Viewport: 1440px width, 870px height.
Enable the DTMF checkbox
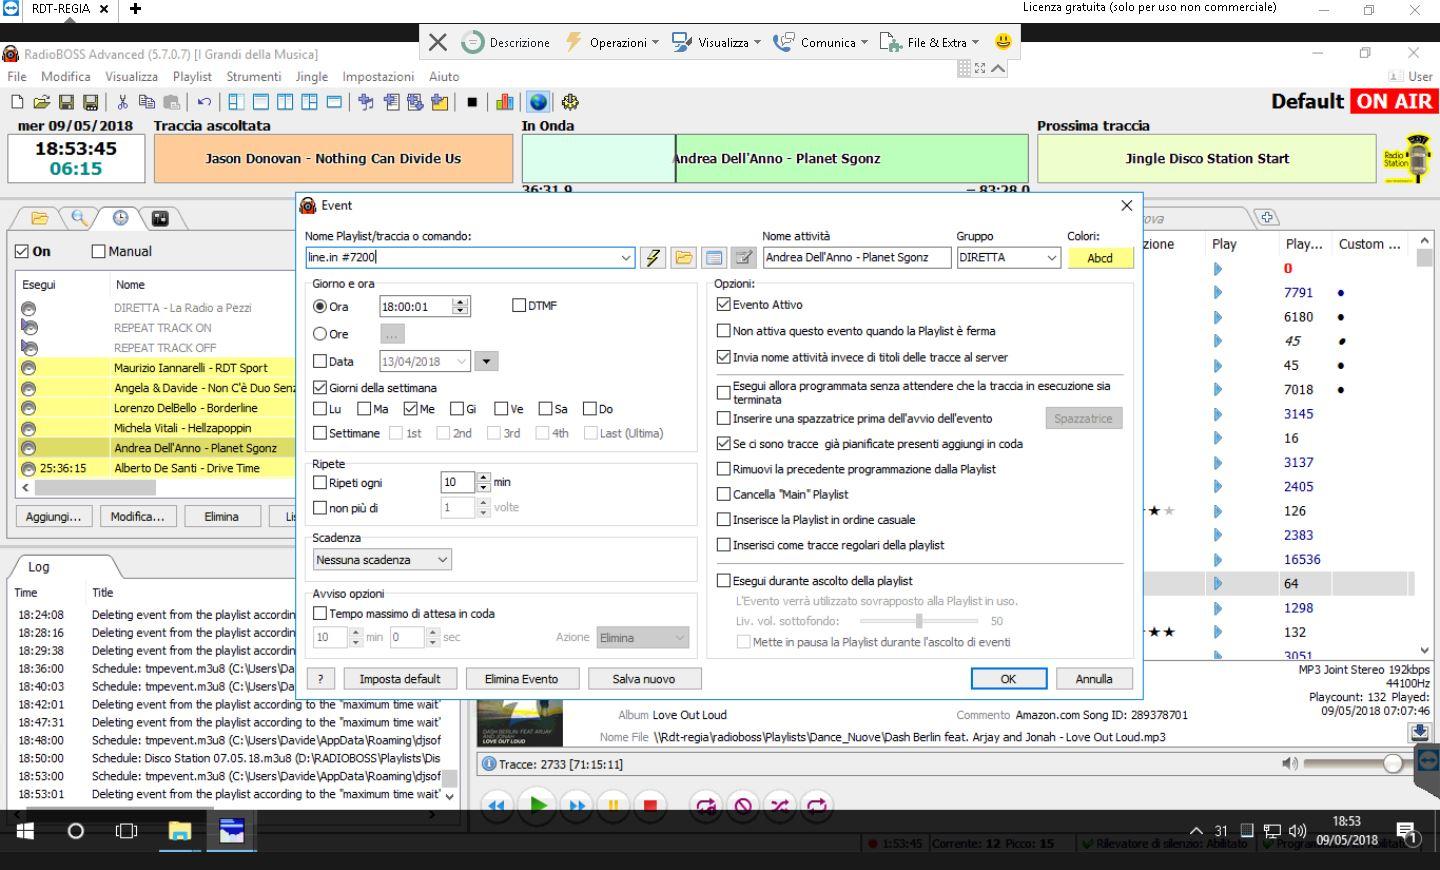pos(519,305)
